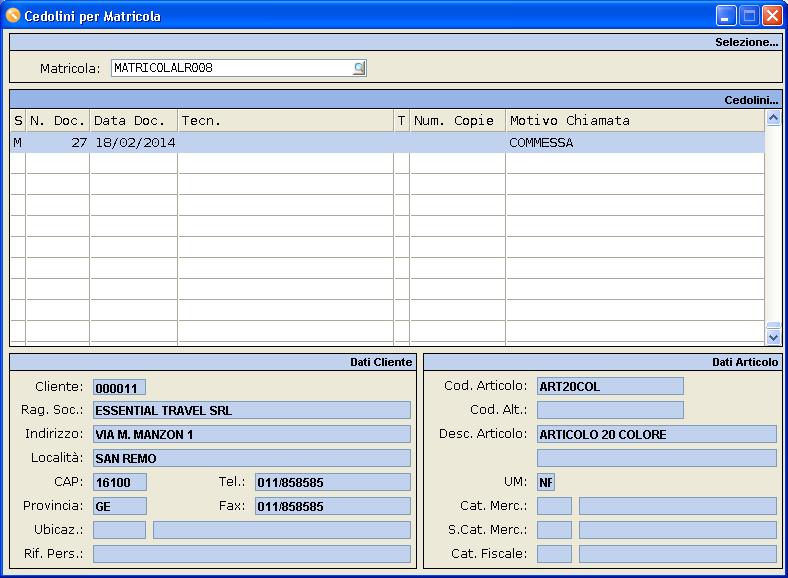The image size is (788, 578).
Task: Click the Provincia field GE
Action: (x=120, y=506)
